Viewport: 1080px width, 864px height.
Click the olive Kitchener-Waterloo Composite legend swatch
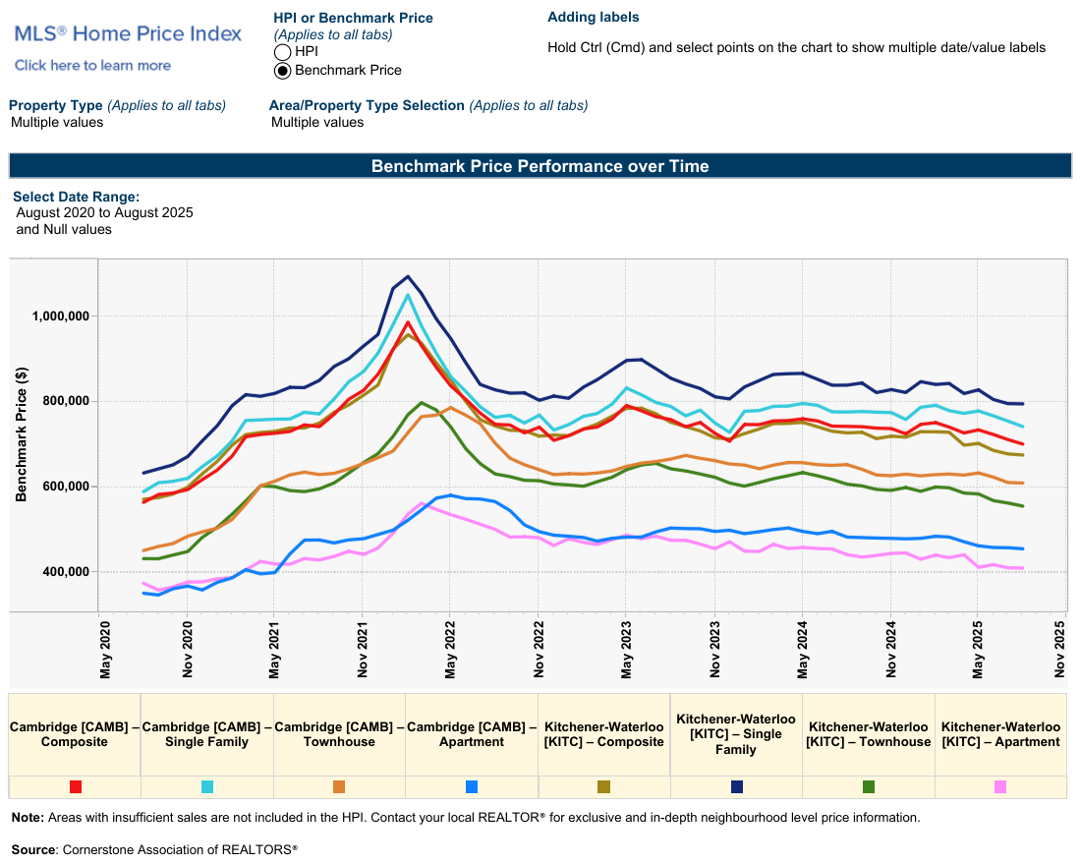point(603,787)
